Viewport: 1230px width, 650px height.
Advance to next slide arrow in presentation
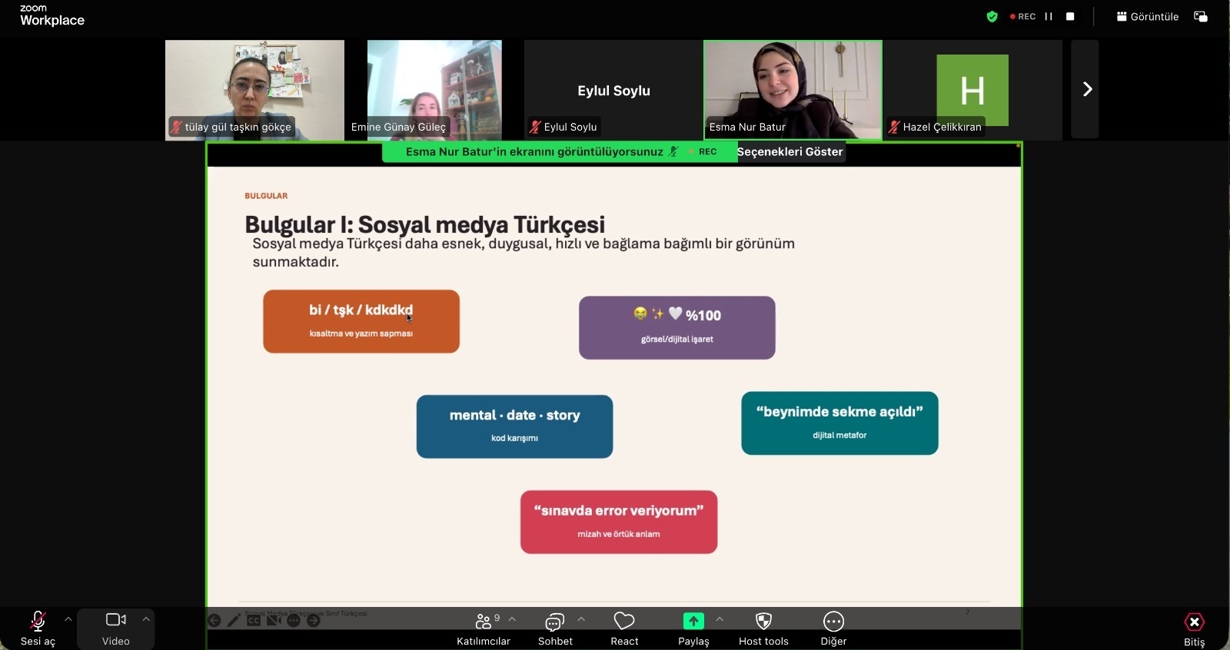tap(313, 621)
